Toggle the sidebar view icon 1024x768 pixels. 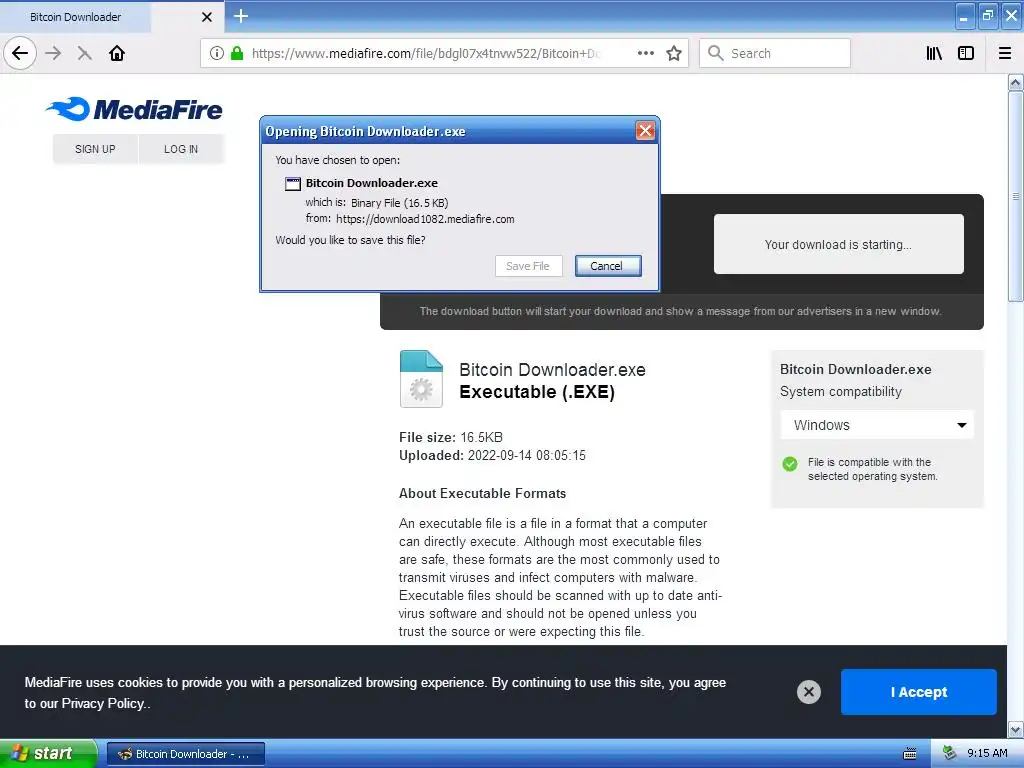tap(966, 53)
